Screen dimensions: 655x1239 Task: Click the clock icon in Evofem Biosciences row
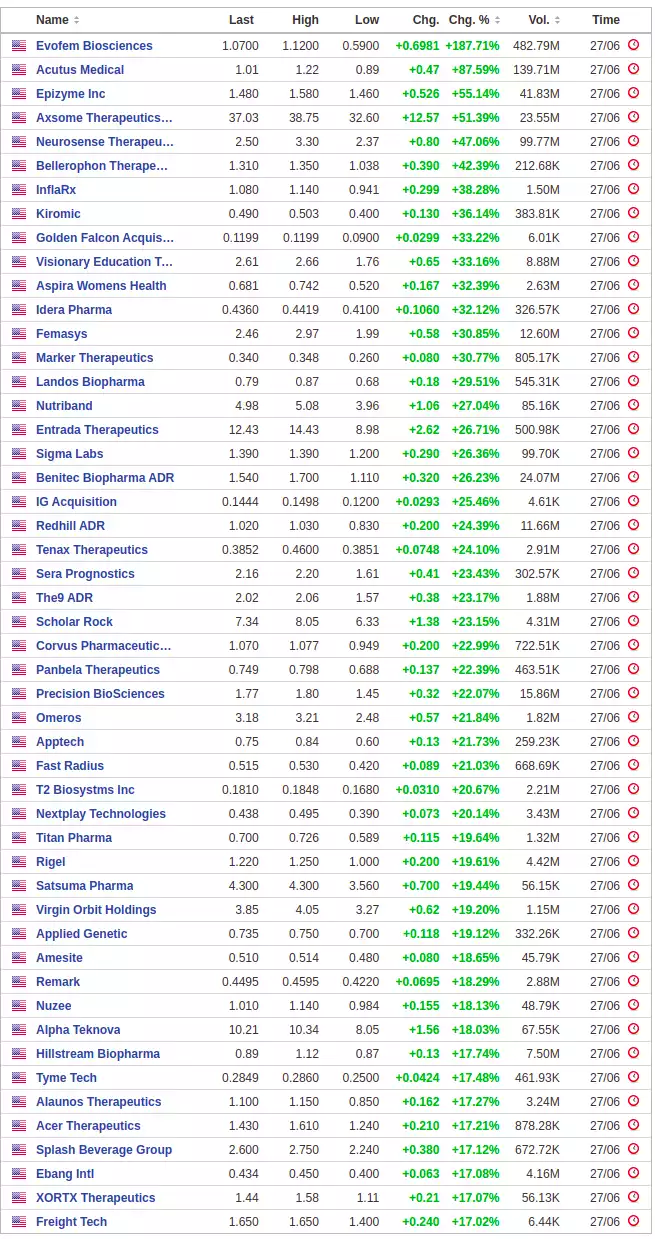[633, 45]
